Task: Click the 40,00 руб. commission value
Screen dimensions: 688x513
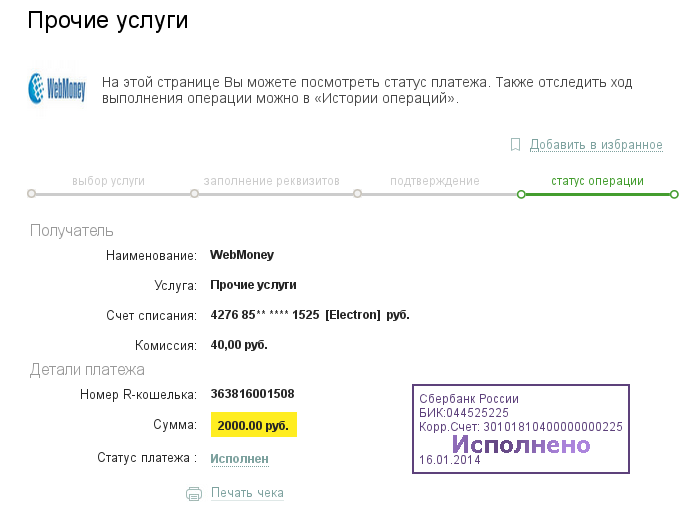Action: tap(239, 345)
